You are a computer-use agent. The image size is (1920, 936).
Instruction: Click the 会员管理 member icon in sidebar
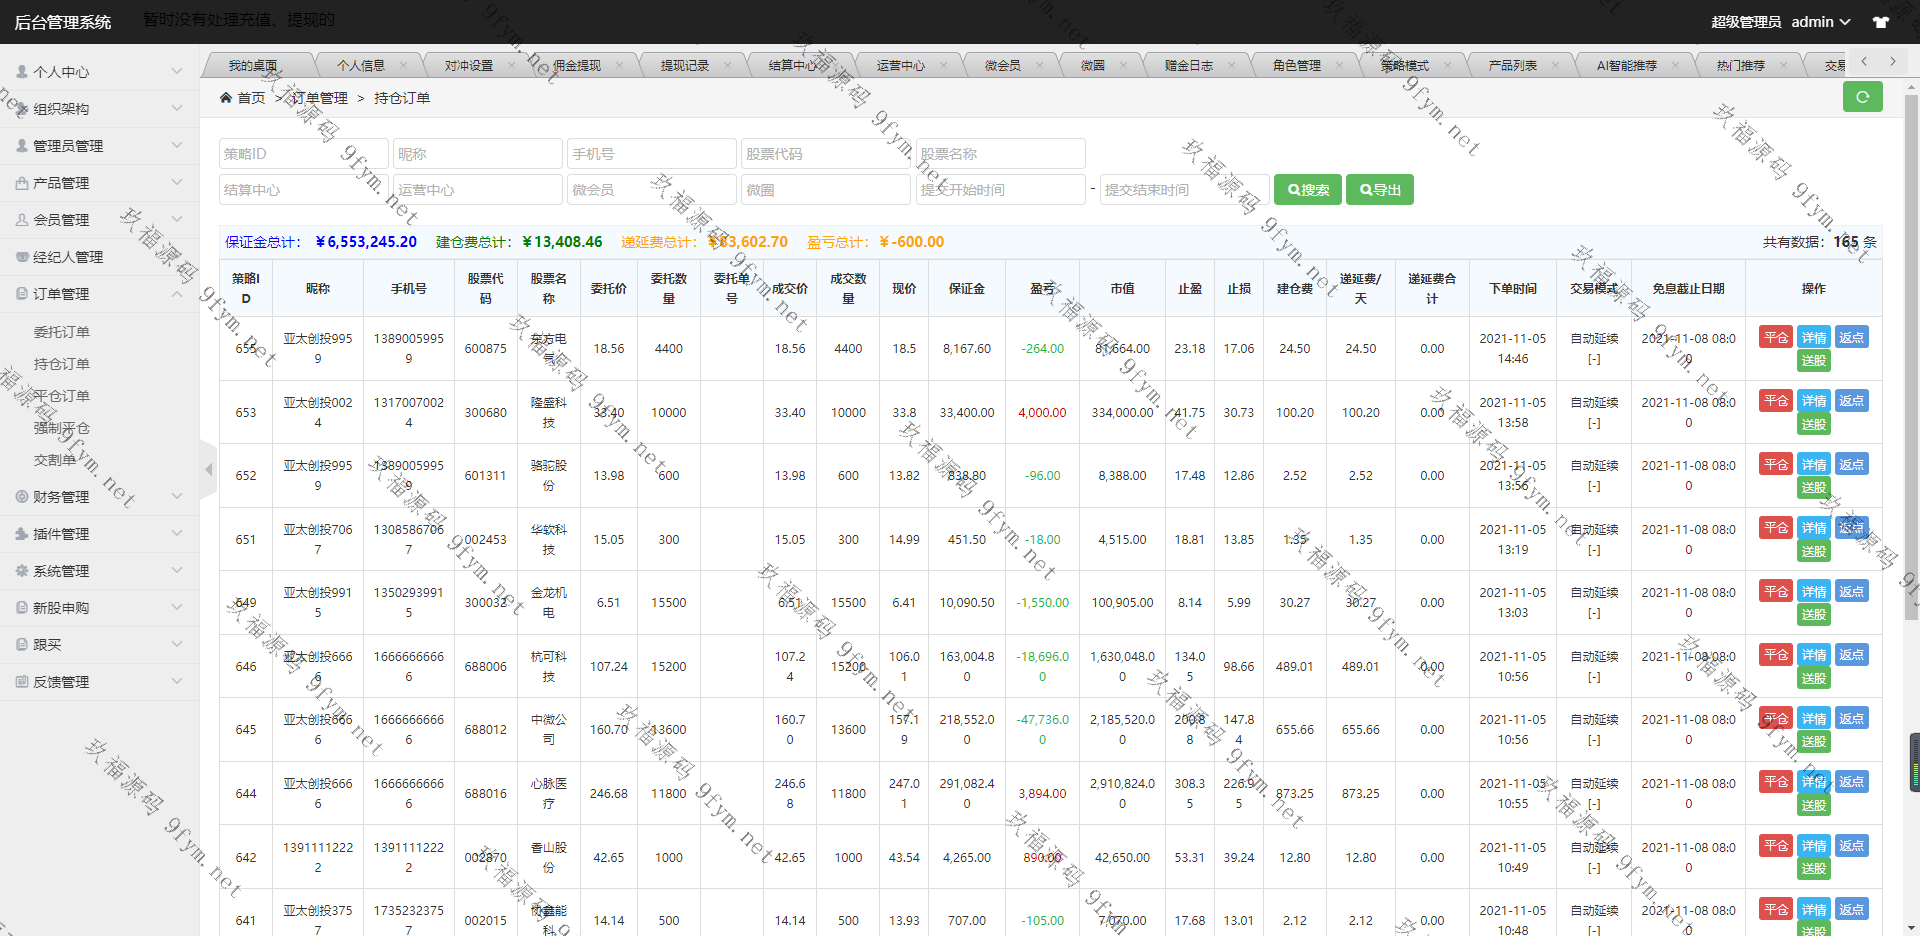[x=22, y=220]
